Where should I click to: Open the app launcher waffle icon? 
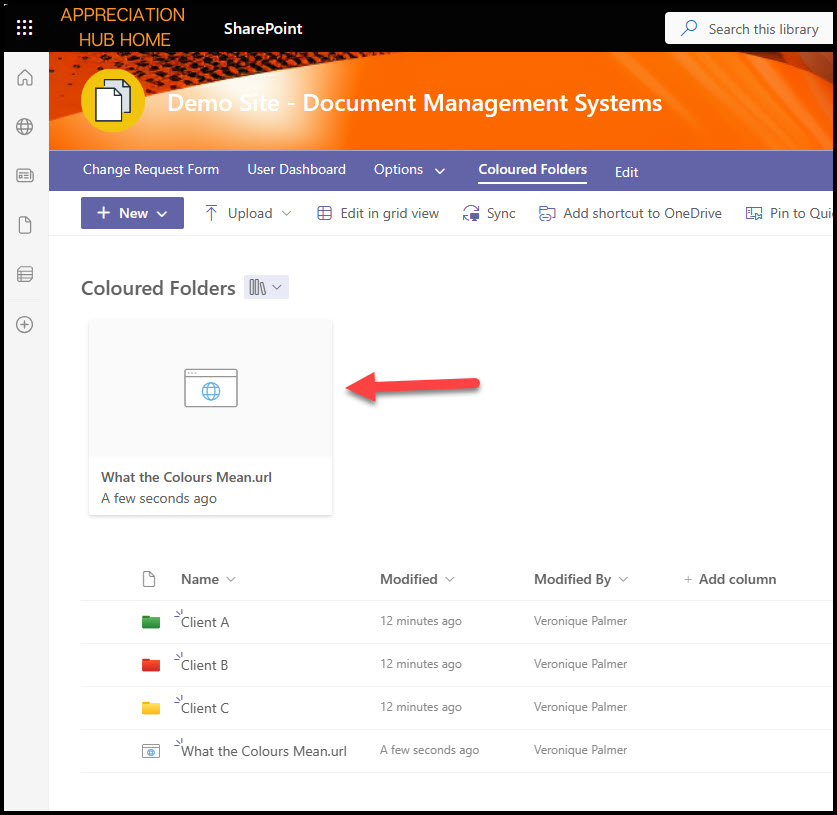(x=25, y=28)
